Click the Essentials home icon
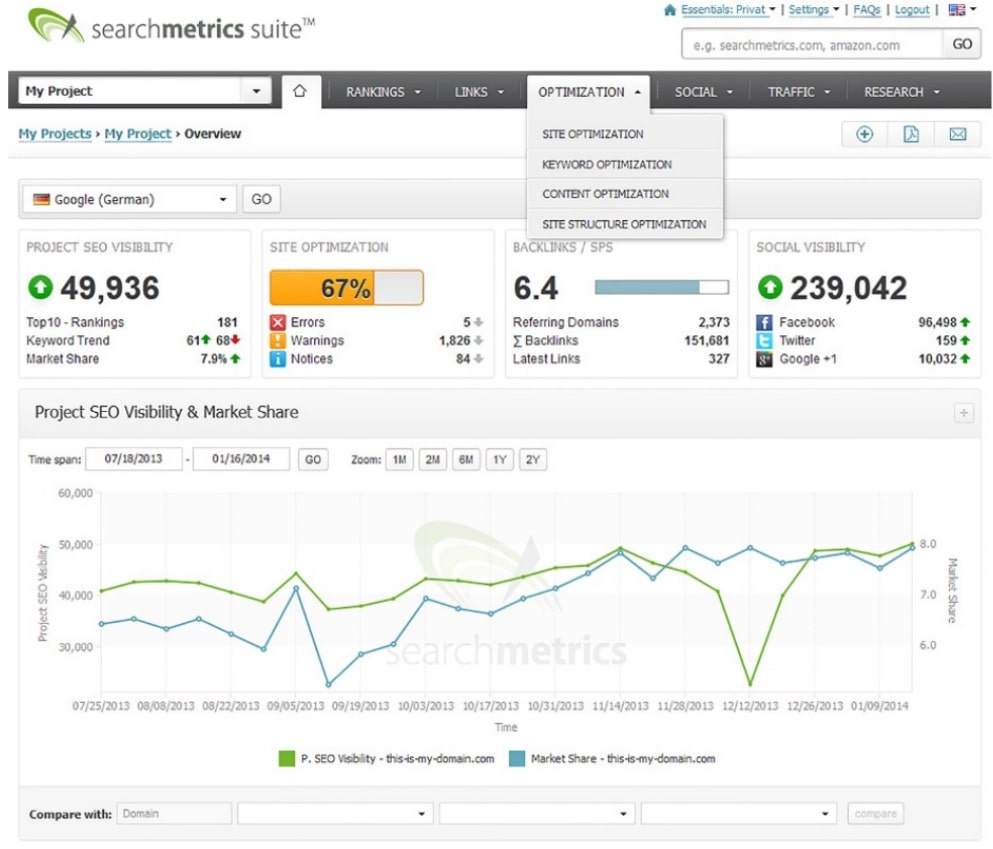993x849 pixels. pos(669,10)
